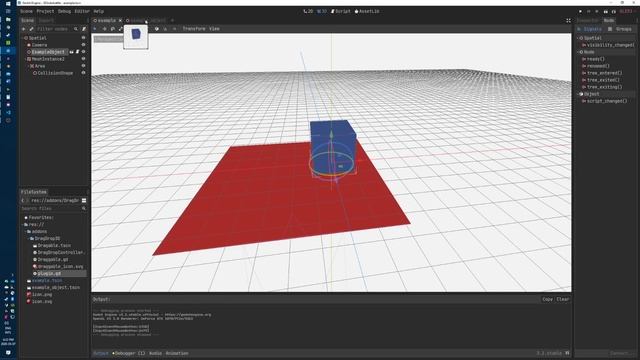
Task: Clear the Output log
Action: (563, 299)
